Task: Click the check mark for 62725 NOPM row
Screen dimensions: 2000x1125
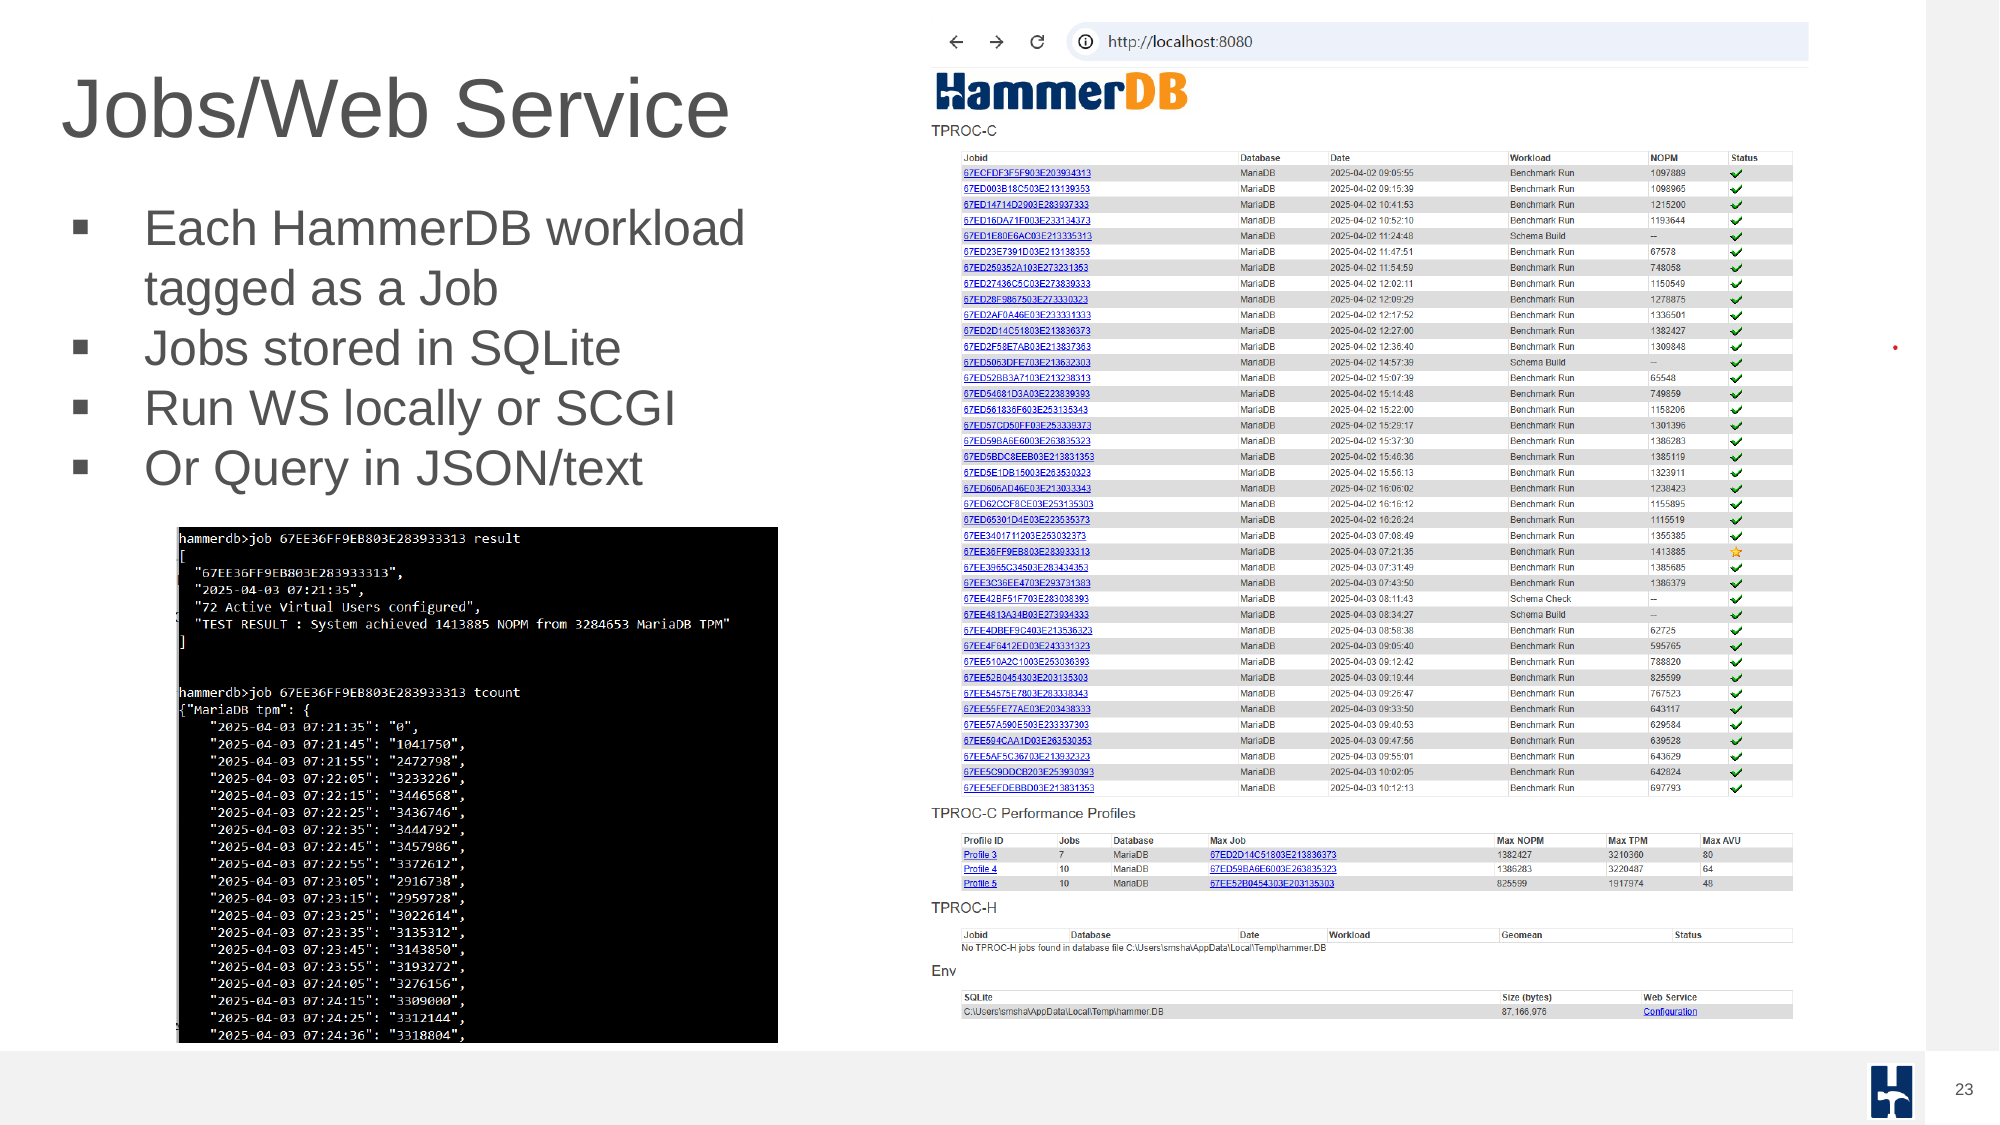Action: 1736,631
